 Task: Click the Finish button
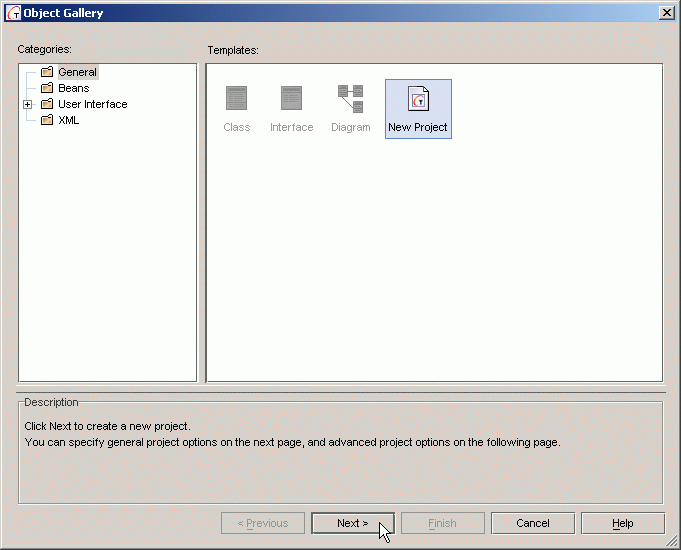tap(442, 523)
